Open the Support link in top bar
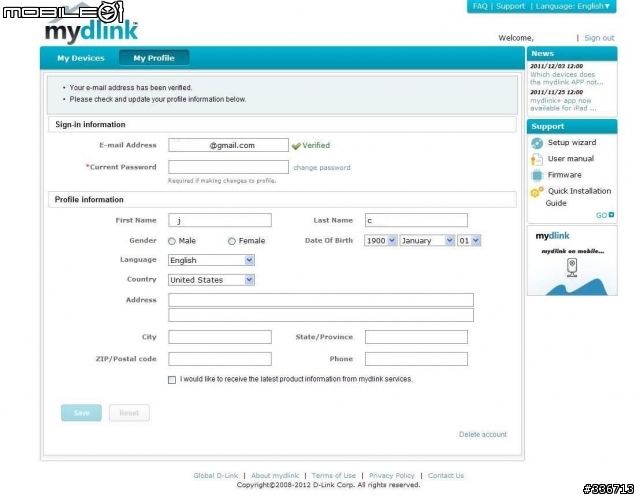 pos(511,6)
